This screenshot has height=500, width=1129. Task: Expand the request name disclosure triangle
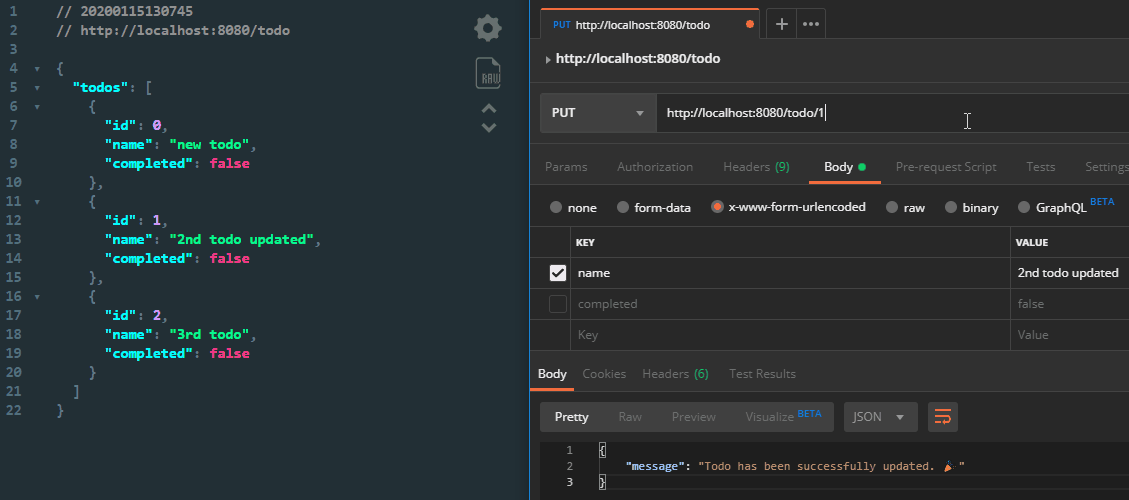[x=548, y=59]
